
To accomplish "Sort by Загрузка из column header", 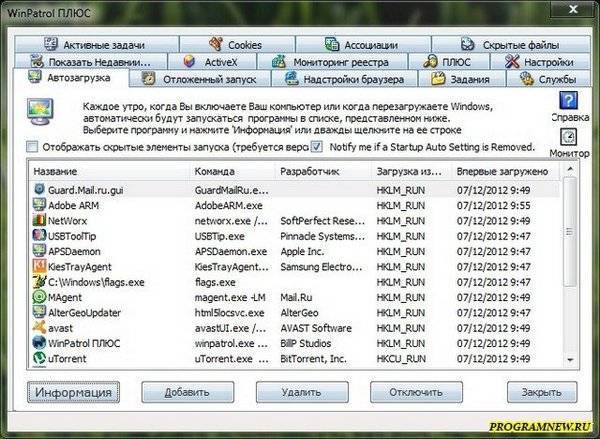I will 411,171.
